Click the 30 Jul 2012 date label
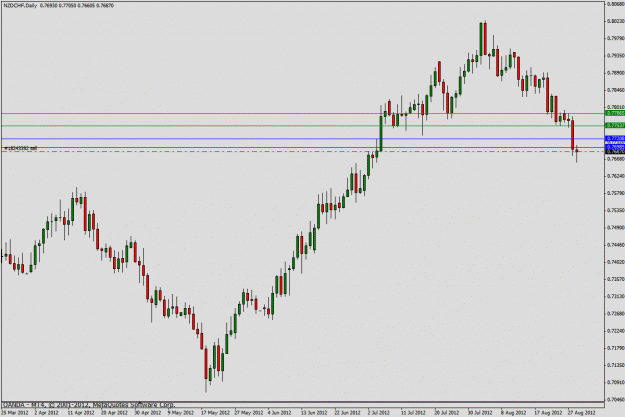 480,413
